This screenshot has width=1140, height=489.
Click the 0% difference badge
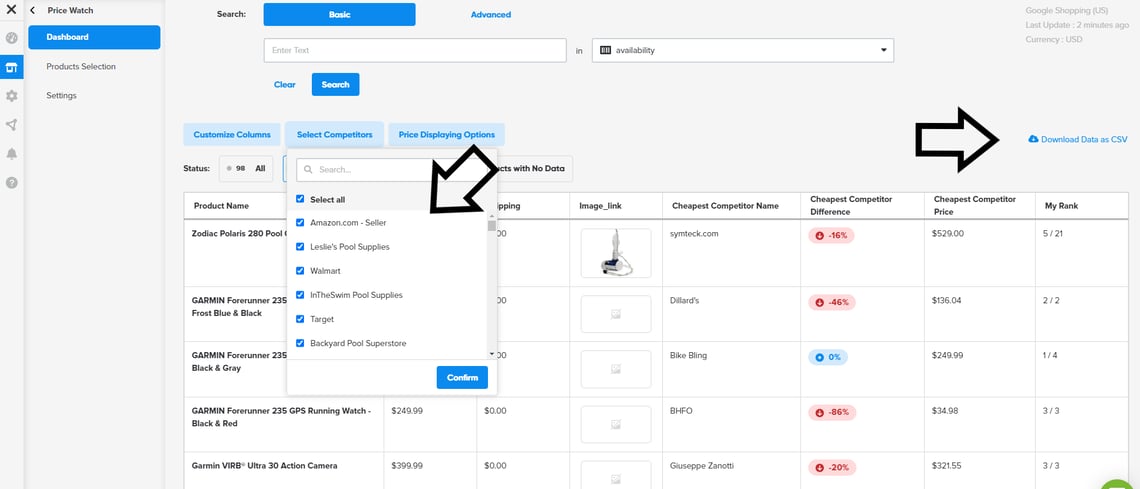[x=828, y=357]
